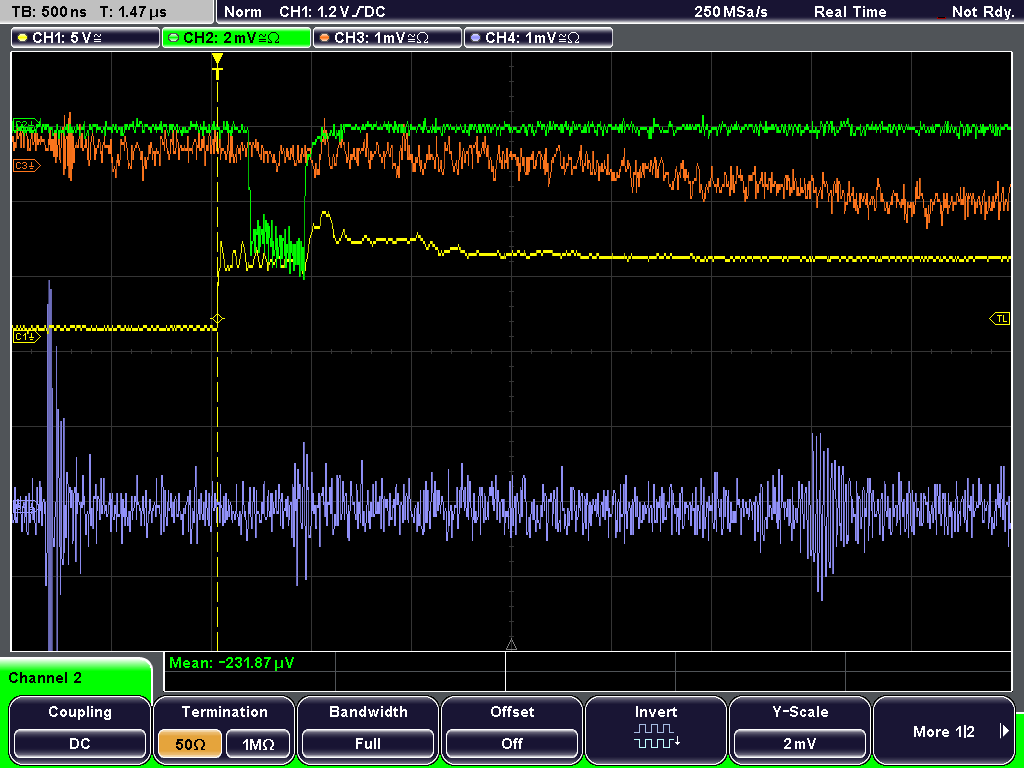This screenshot has height=768, width=1024.
Task: Click the Real Time acquisition mode label
Action: (x=850, y=12)
